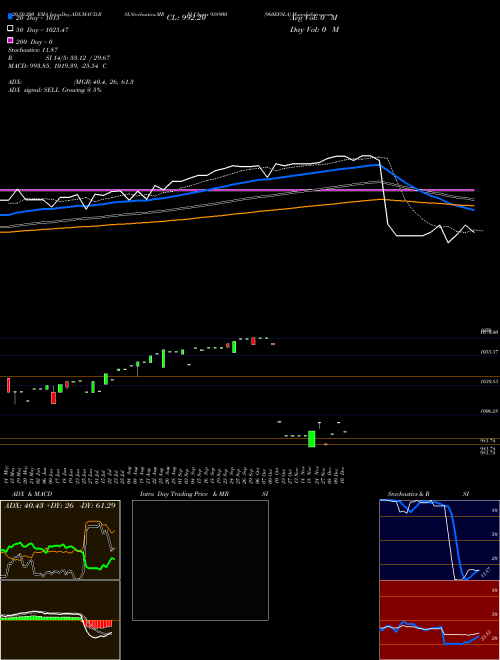The width and height of the screenshot is (500, 660).
Task: Open the red RSI chart panel
Action: 439,620
